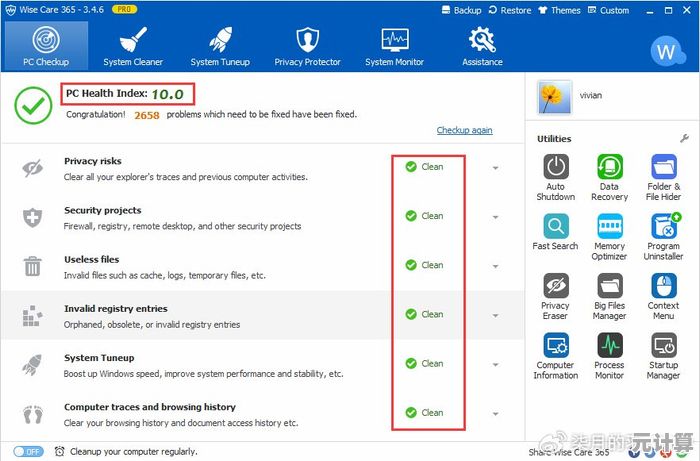The image size is (700, 461).
Task: Click the Clean status of Useless files
Action: point(425,265)
